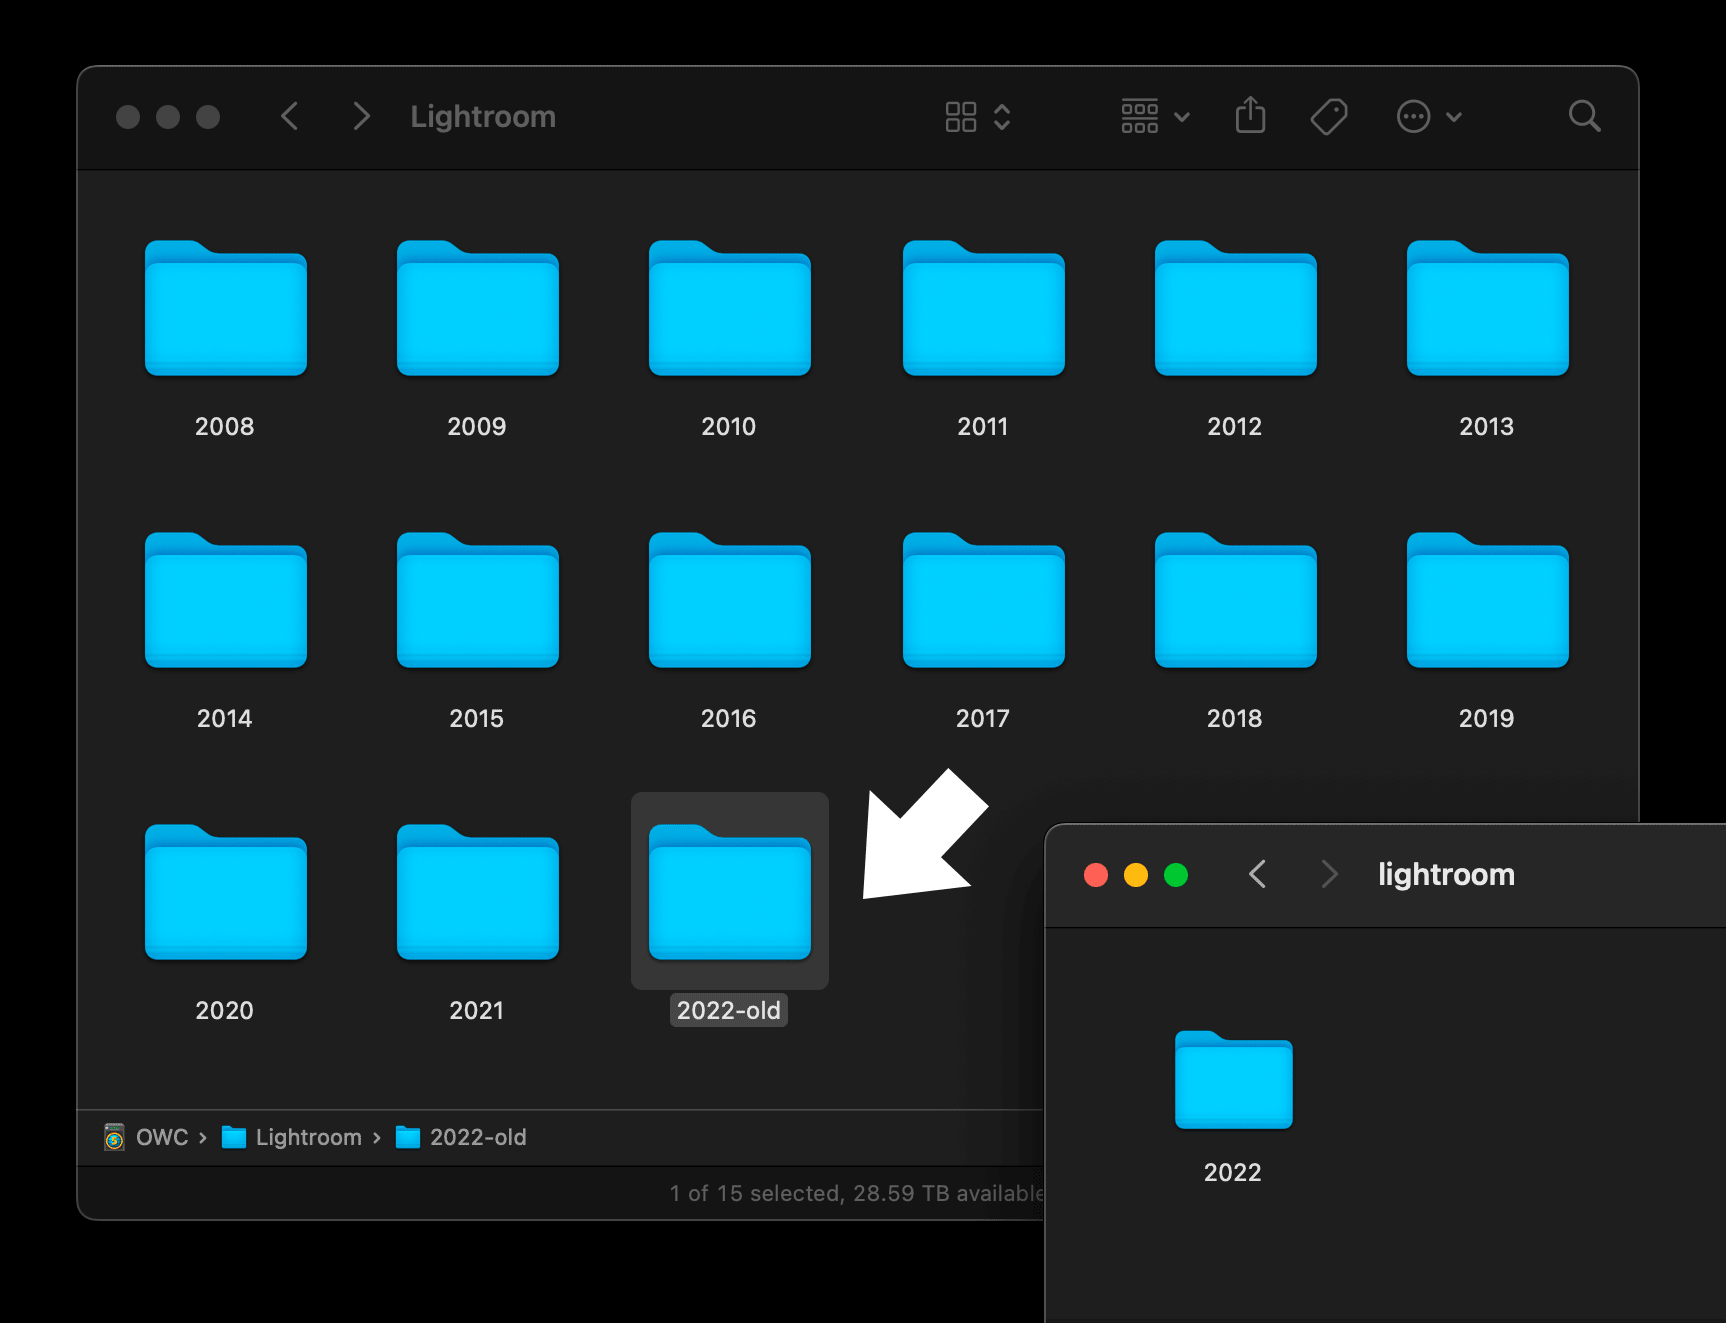Click Lightroom in the window title bar

(x=482, y=116)
